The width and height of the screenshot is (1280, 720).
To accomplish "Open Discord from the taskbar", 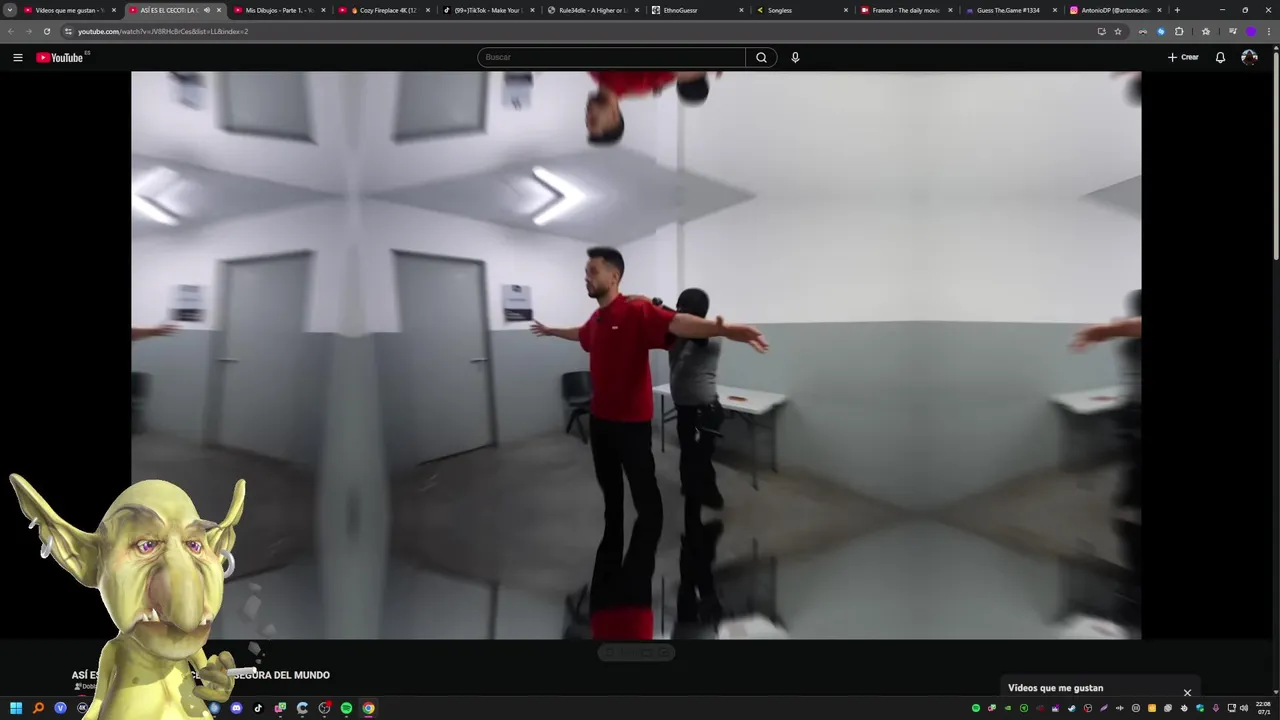I will tap(236, 708).
